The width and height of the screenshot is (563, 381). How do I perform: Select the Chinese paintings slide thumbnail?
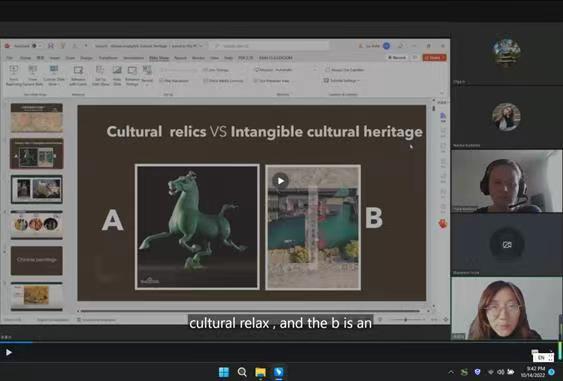(36, 260)
